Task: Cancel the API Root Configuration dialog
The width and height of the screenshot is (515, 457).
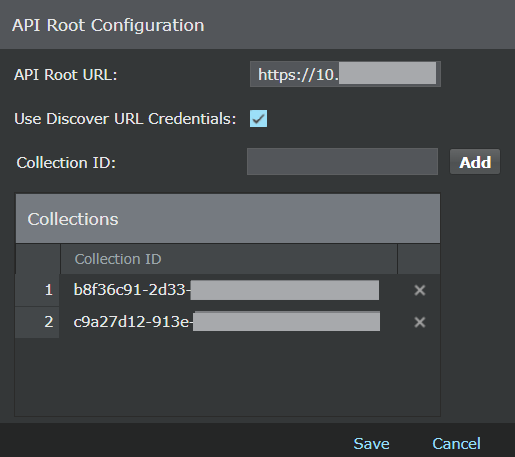Action: pos(456,444)
